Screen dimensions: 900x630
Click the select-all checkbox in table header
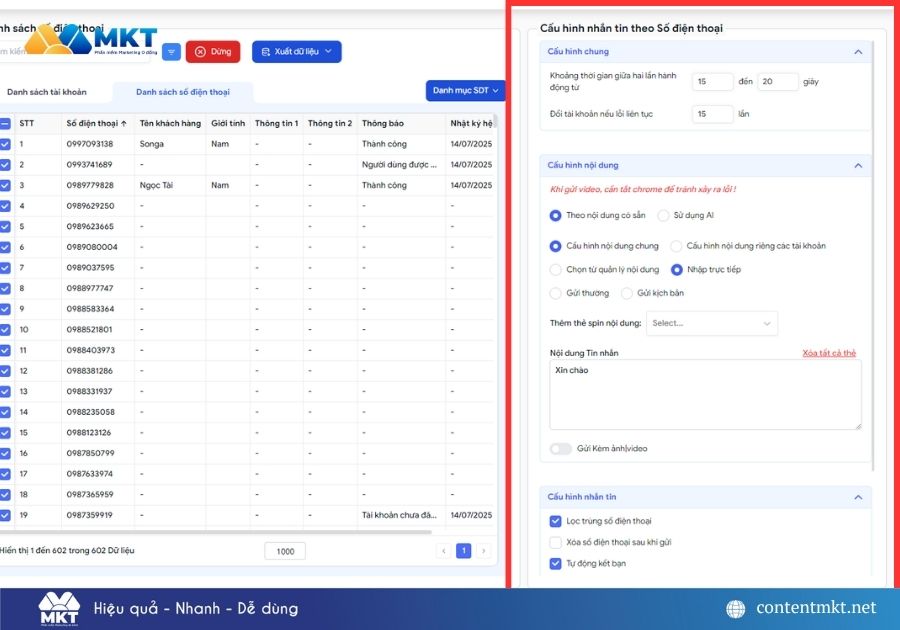click(6, 124)
